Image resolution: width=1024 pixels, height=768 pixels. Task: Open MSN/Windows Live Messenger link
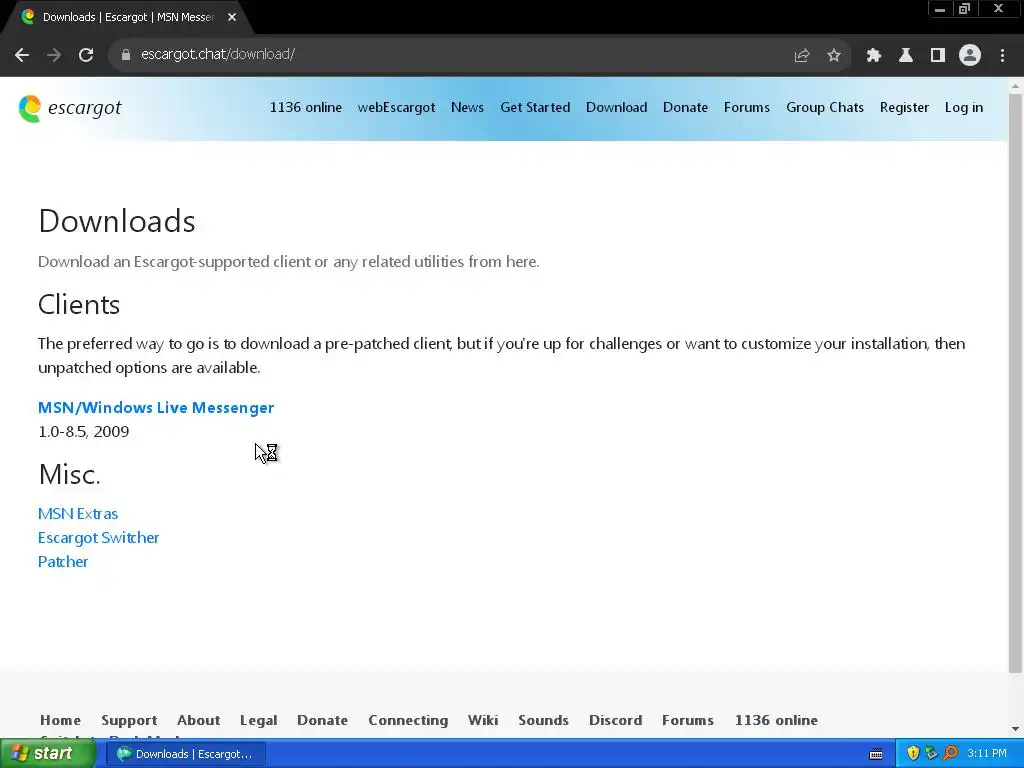(156, 408)
